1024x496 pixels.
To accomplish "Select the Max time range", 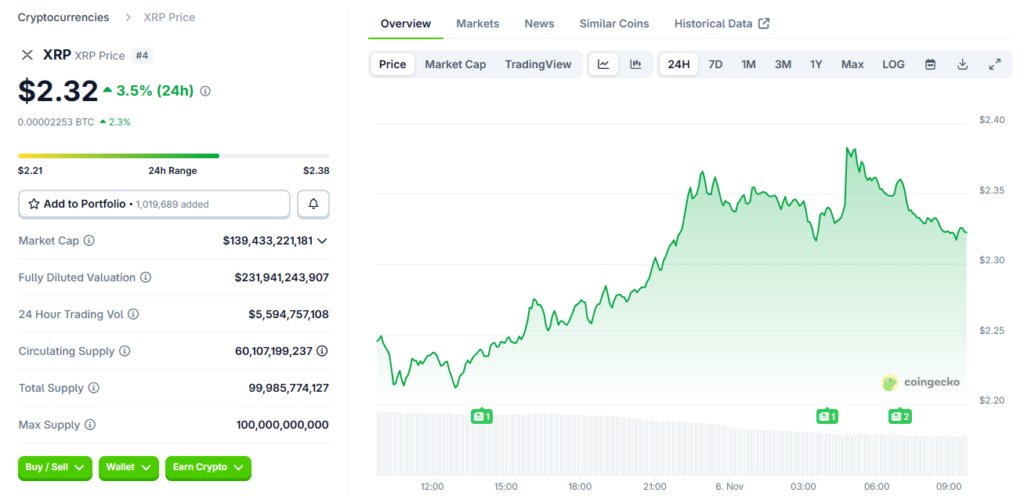I will [x=852, y=64].
